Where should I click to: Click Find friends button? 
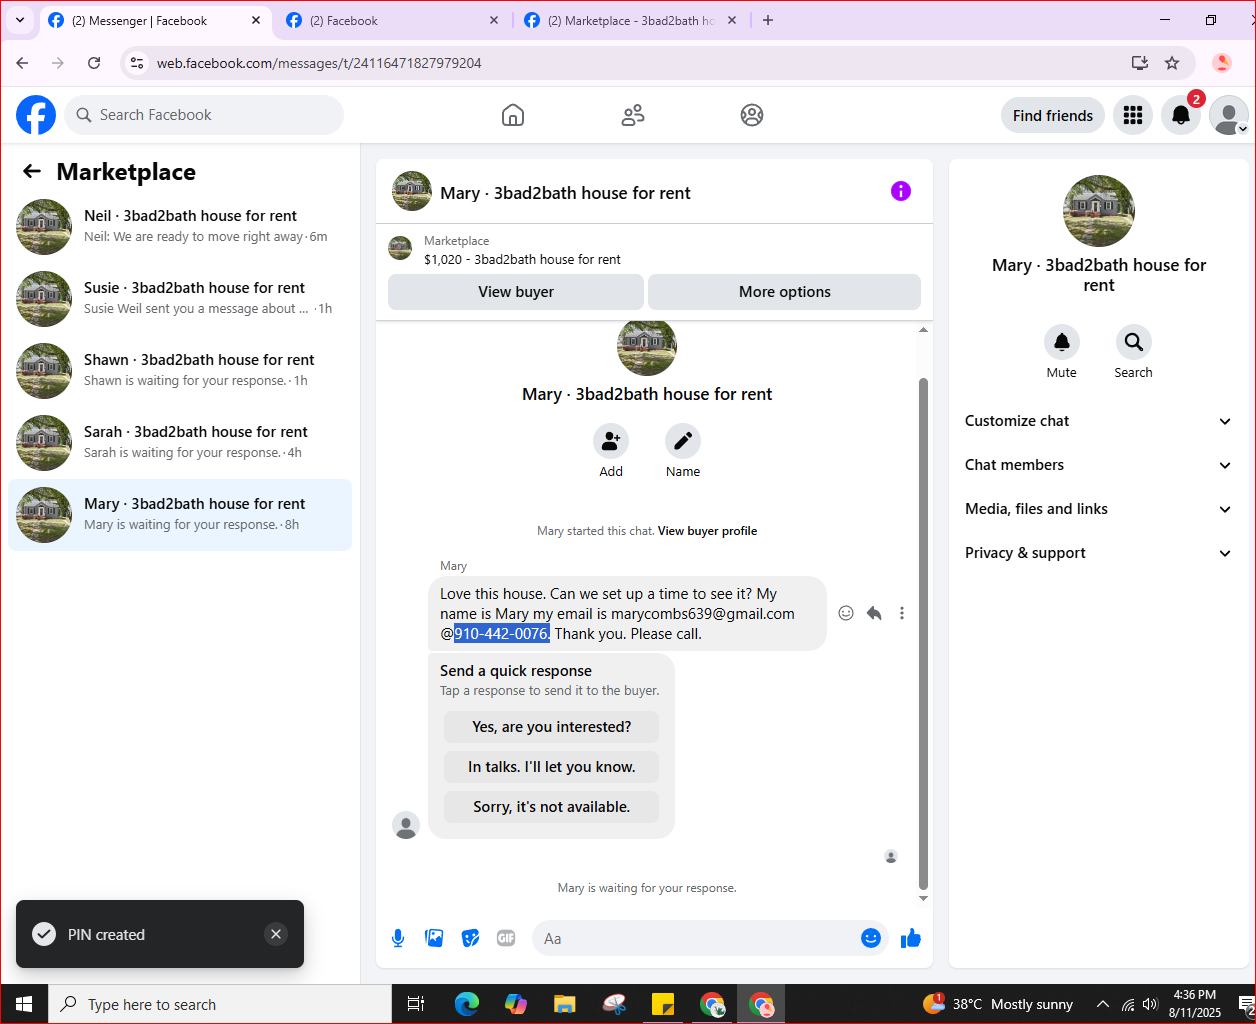pos(1053,115)
